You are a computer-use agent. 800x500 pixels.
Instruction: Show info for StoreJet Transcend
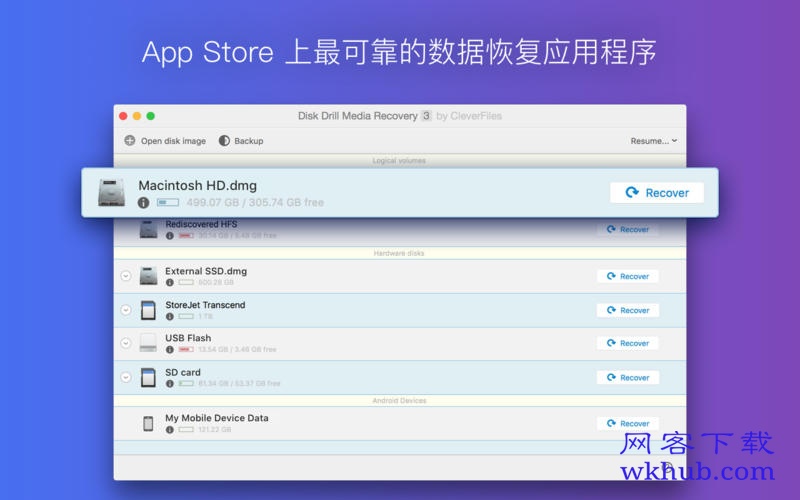point(169,316)
